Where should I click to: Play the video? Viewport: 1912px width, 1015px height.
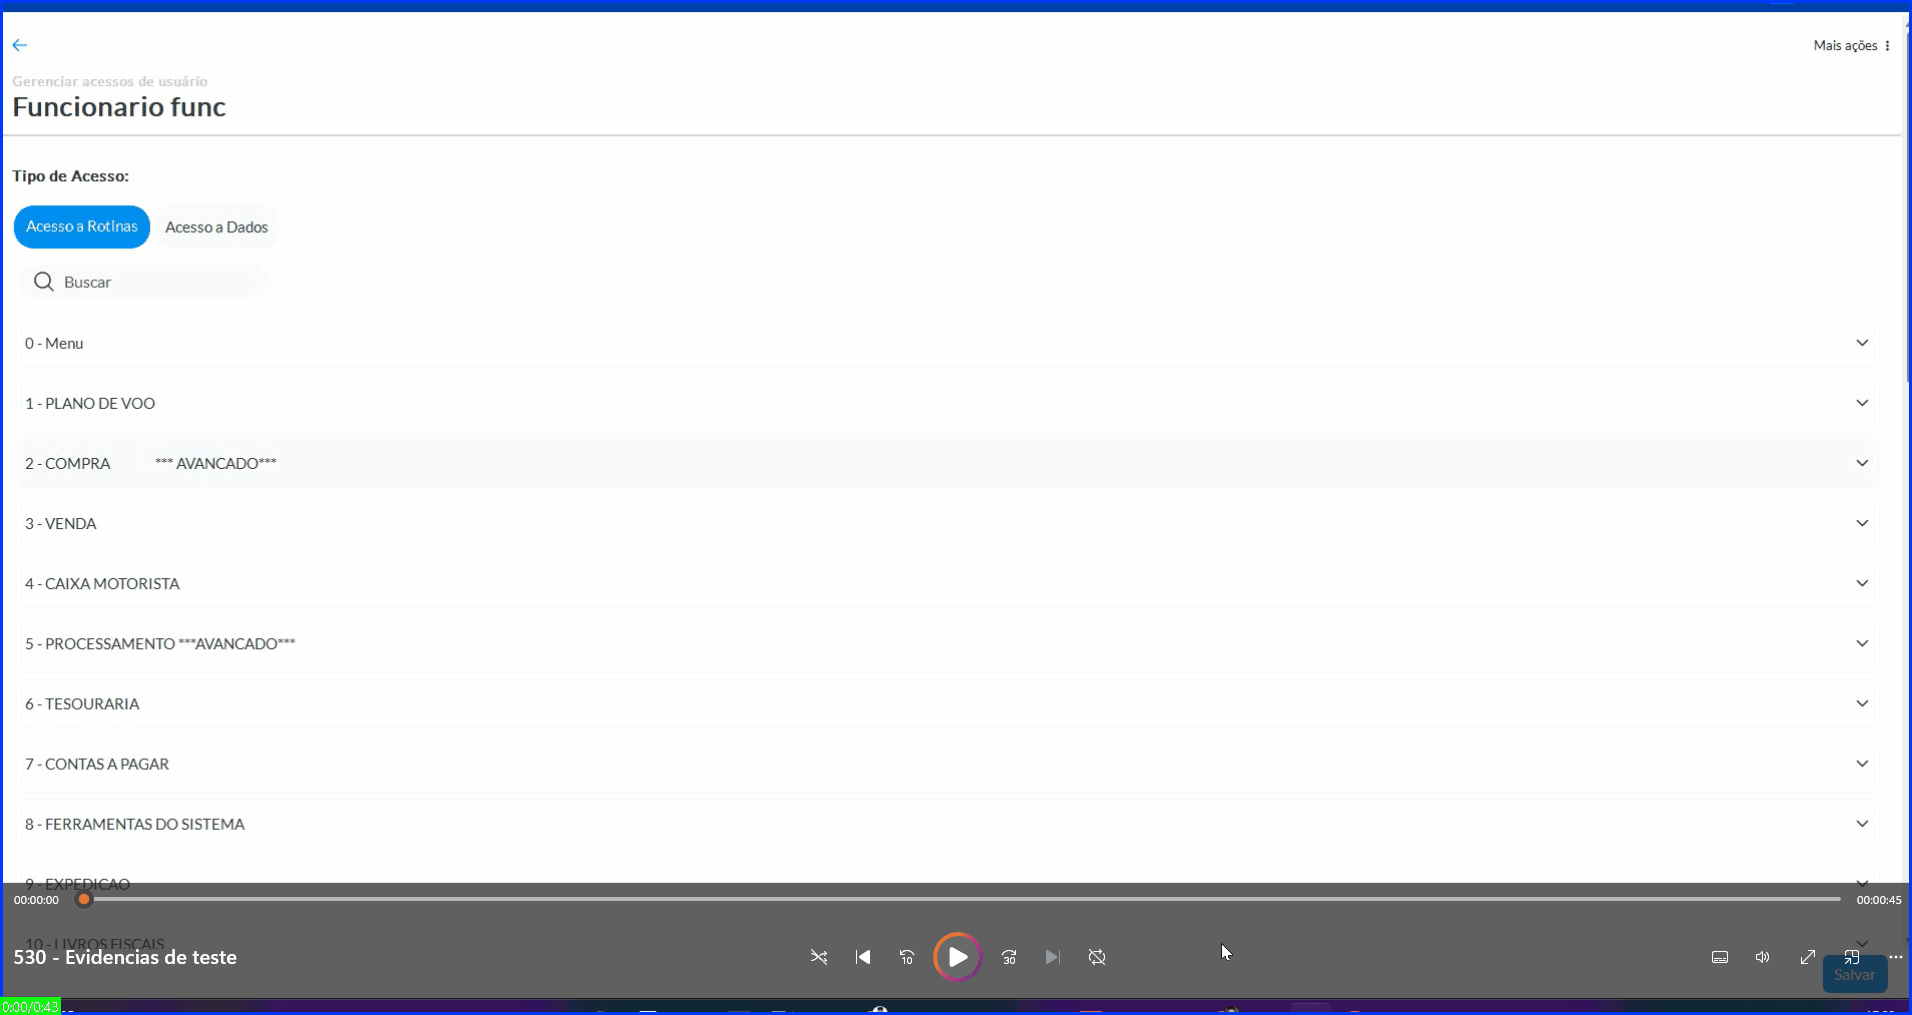click(x=957, y=957)
